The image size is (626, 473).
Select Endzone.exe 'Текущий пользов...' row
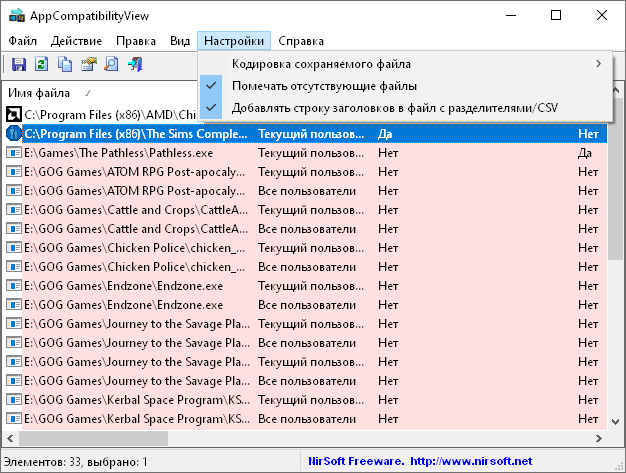[307, 286]
